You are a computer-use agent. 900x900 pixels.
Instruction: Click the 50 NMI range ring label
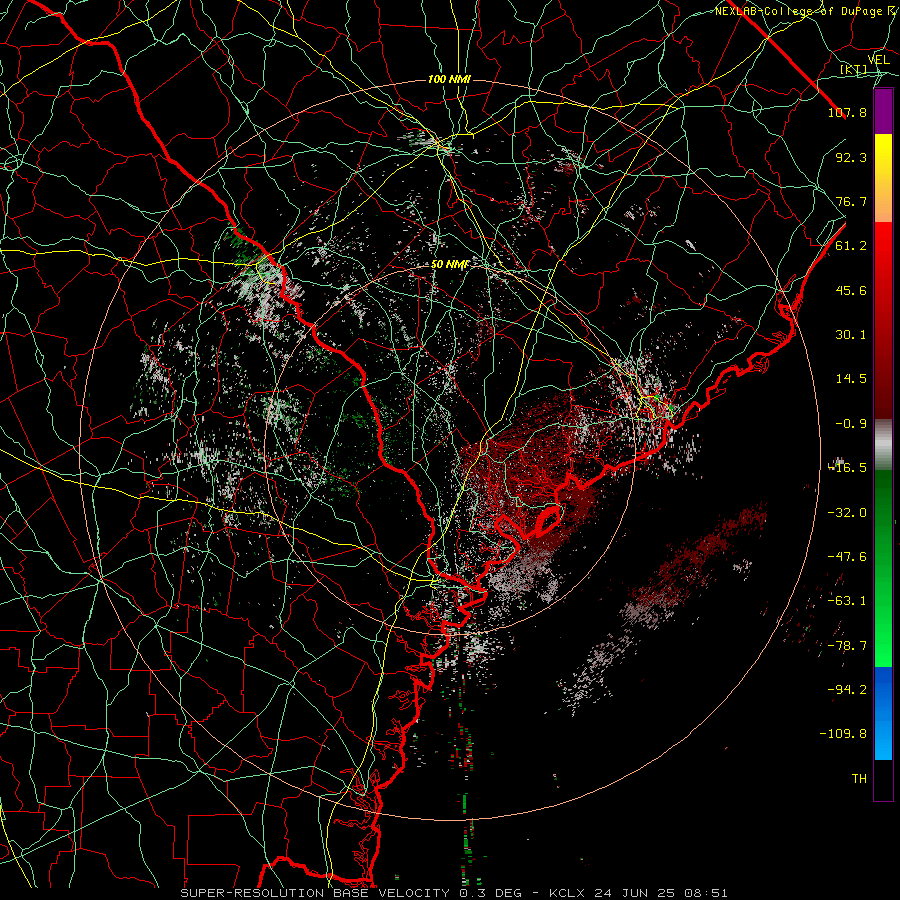[x=449, y=265]
